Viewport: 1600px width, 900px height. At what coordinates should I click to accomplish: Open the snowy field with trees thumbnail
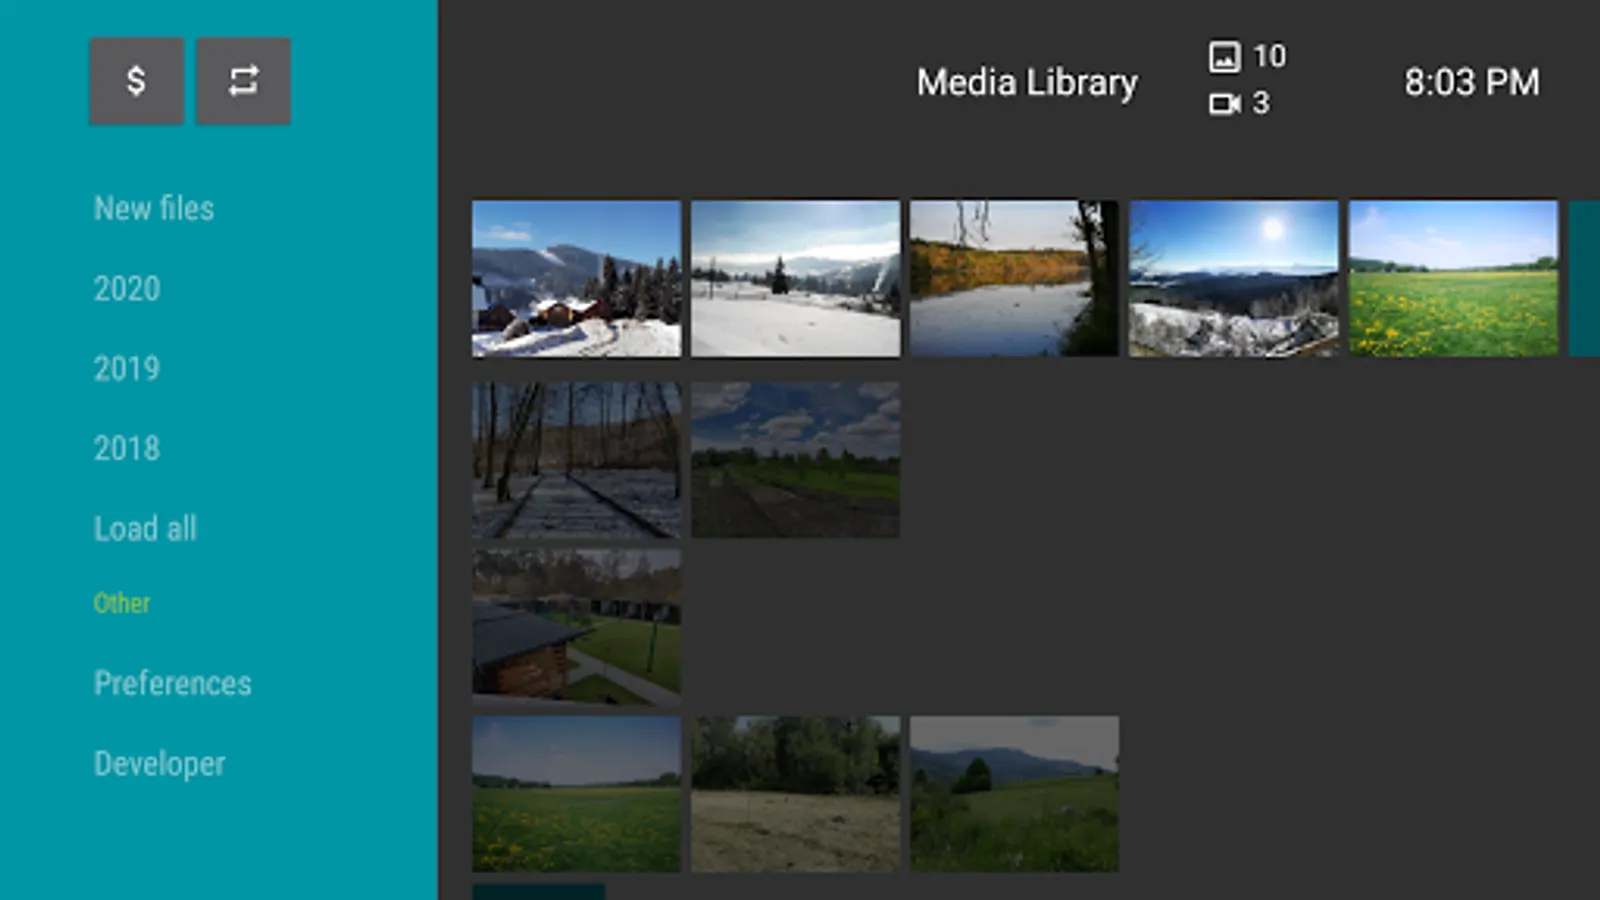[x=795, y=278]
